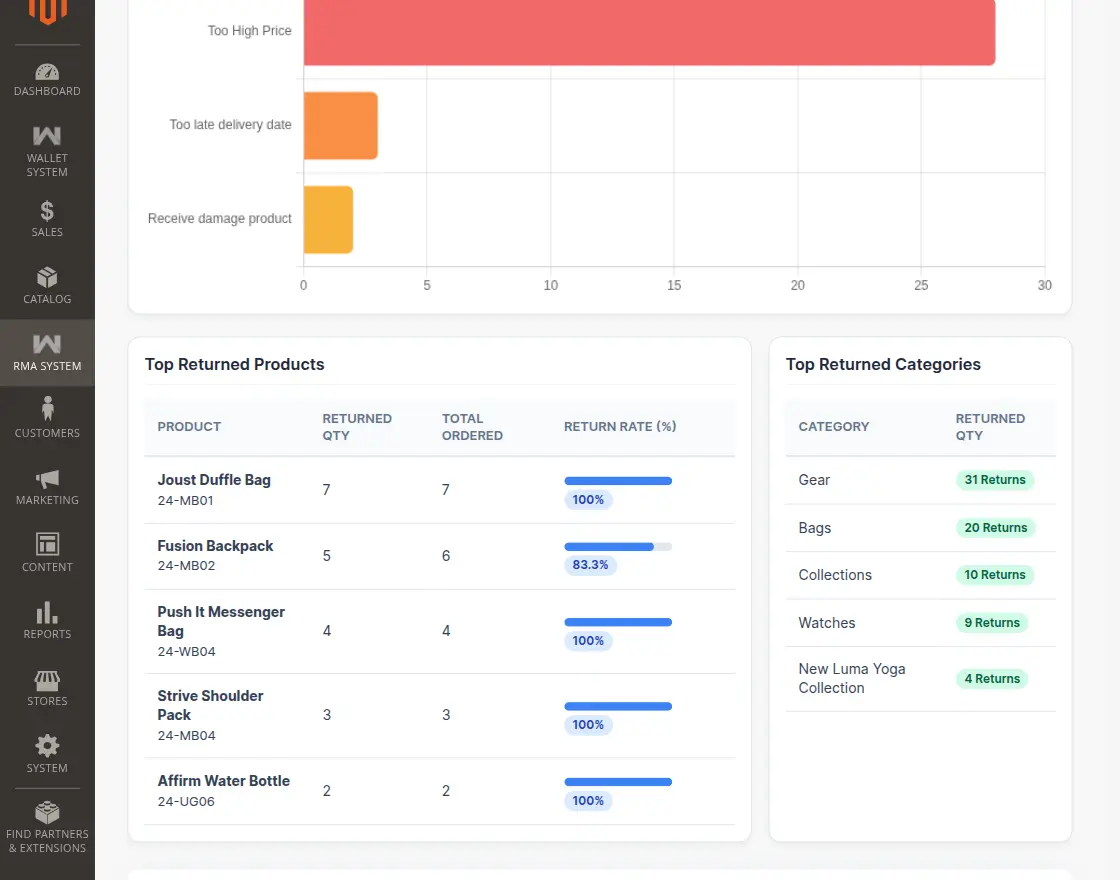Click the Watches category row
1120x880 pixels.
(920, 623)
